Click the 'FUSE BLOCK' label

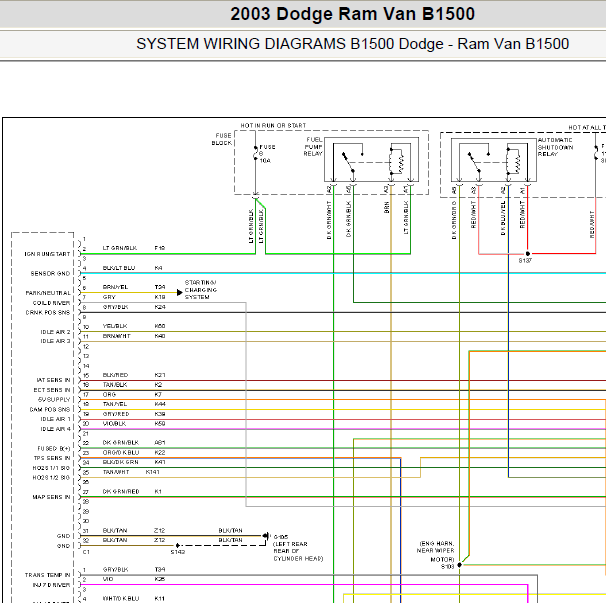click(222, 139)
